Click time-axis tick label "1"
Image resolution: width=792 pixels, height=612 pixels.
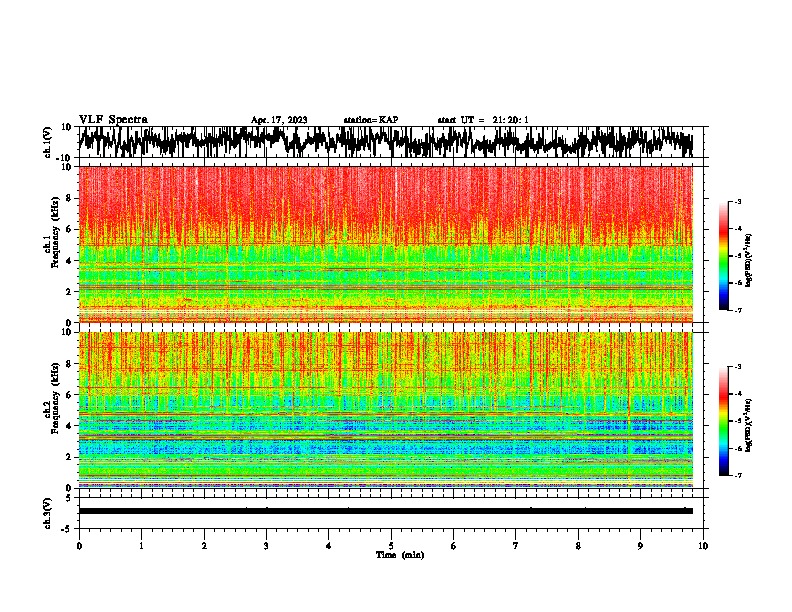142,546
